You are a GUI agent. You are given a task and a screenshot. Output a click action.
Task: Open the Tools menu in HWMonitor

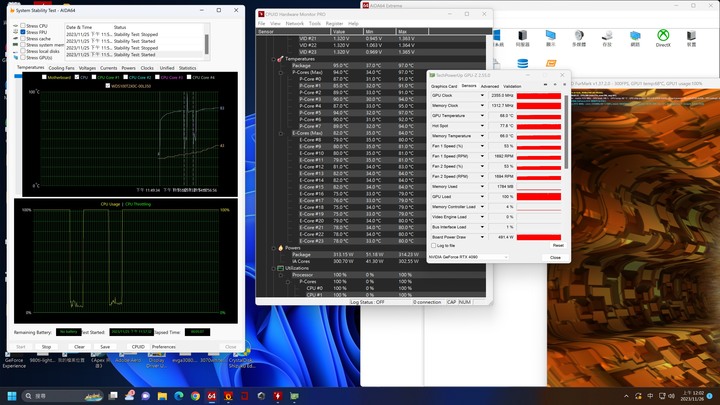[x=315, y=23]
